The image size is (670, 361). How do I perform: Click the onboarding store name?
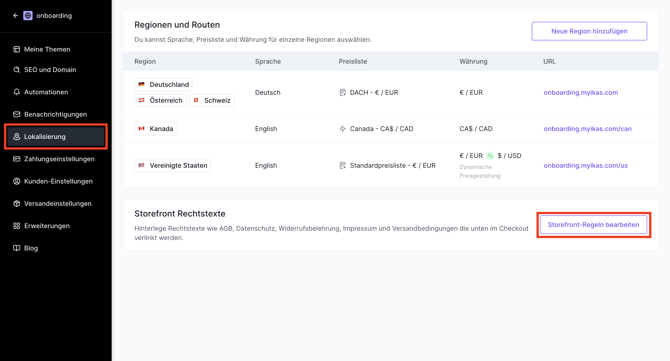tap(54, 16)
